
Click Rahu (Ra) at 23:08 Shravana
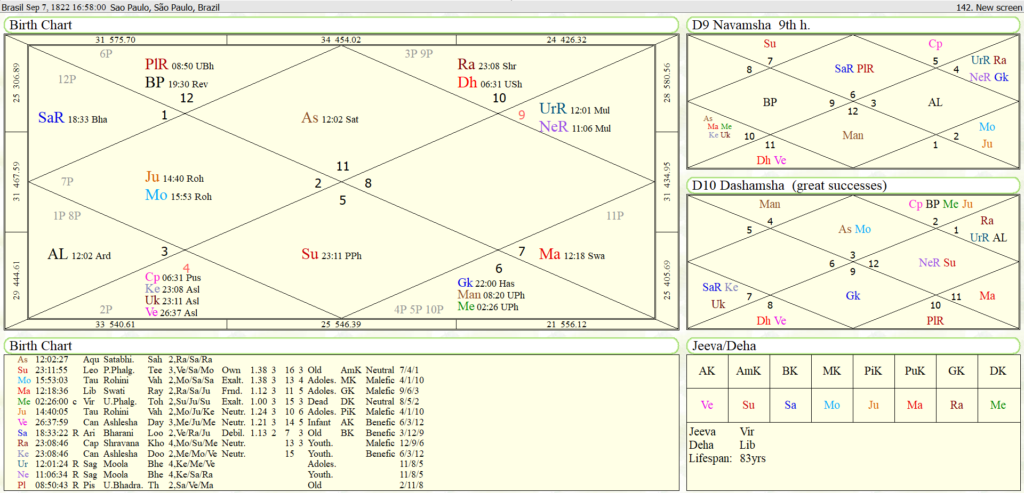466,65
